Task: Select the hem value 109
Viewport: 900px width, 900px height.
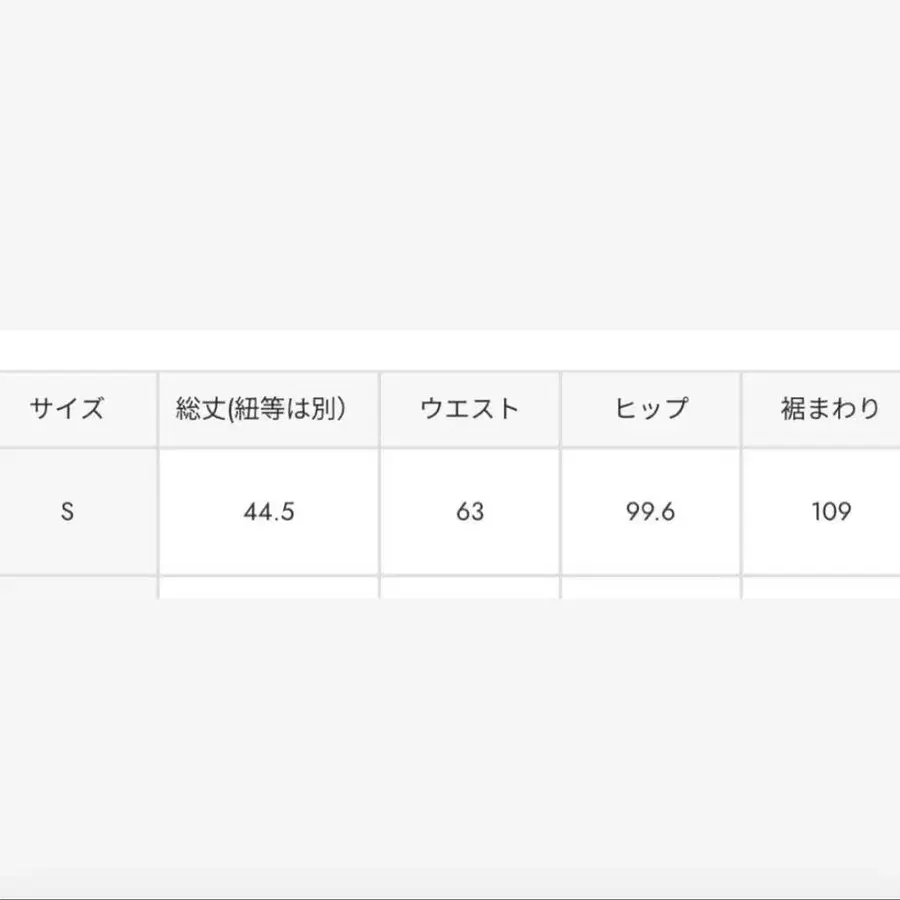Action: point(829,511)
